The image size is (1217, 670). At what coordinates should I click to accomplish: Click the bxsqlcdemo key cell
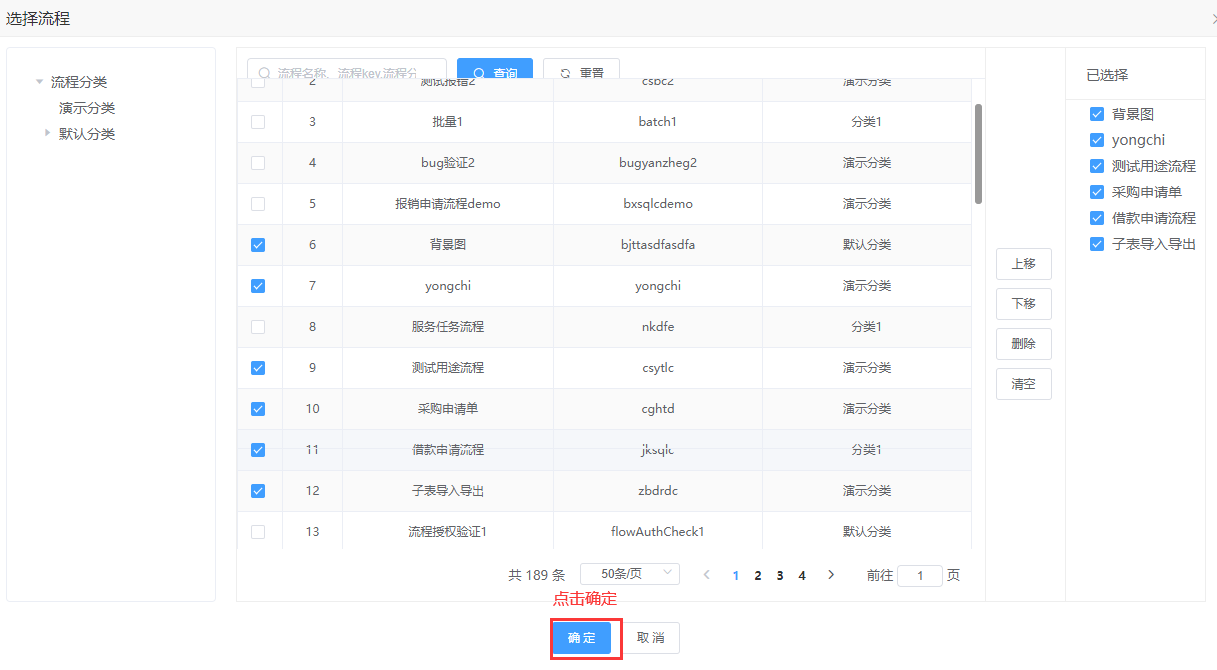pos(658,204)
